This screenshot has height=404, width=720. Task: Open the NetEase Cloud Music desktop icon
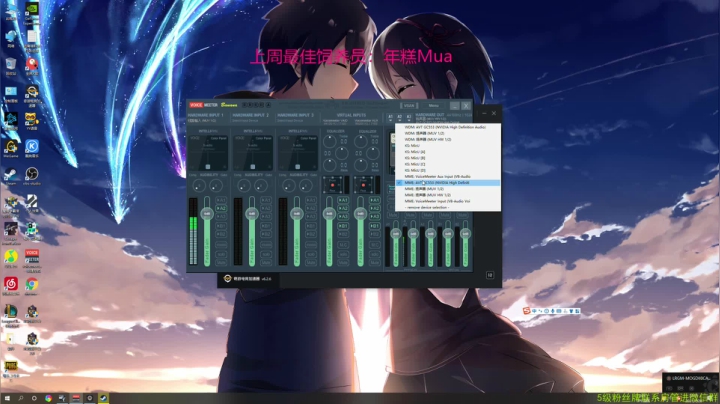click(x=11, y=286)
